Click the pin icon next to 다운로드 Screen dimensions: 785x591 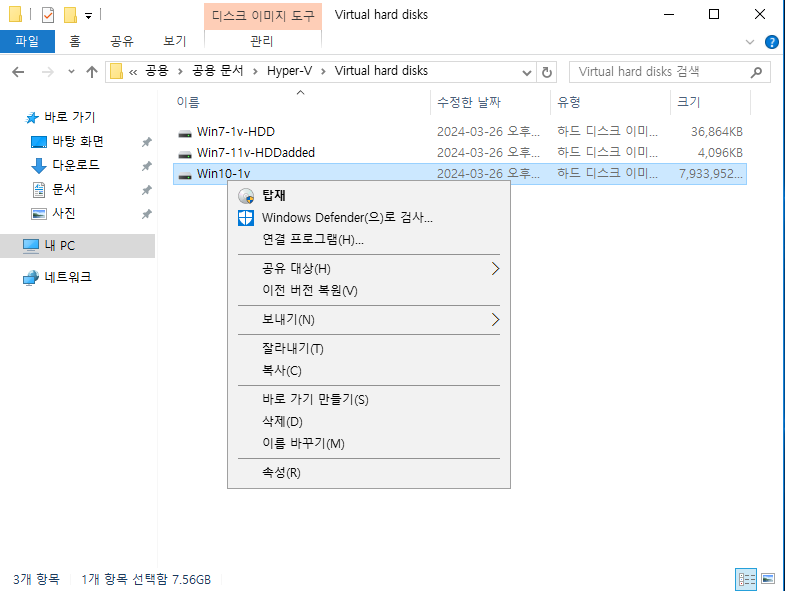click(146, 166)
